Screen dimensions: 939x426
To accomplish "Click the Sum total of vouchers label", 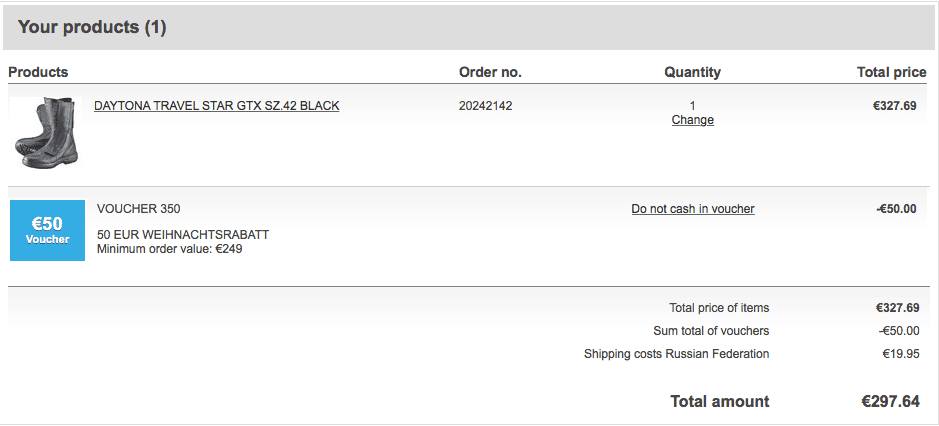I will coord(711,331).
